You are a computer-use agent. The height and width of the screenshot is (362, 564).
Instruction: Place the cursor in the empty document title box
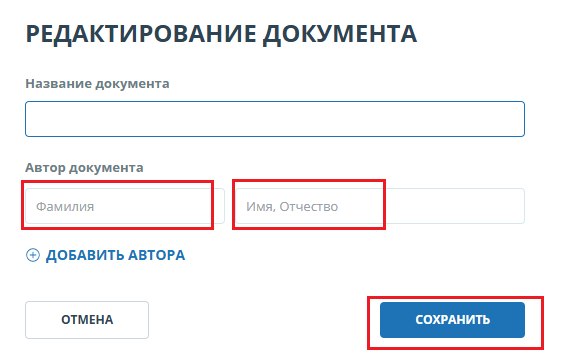[275, 119]
